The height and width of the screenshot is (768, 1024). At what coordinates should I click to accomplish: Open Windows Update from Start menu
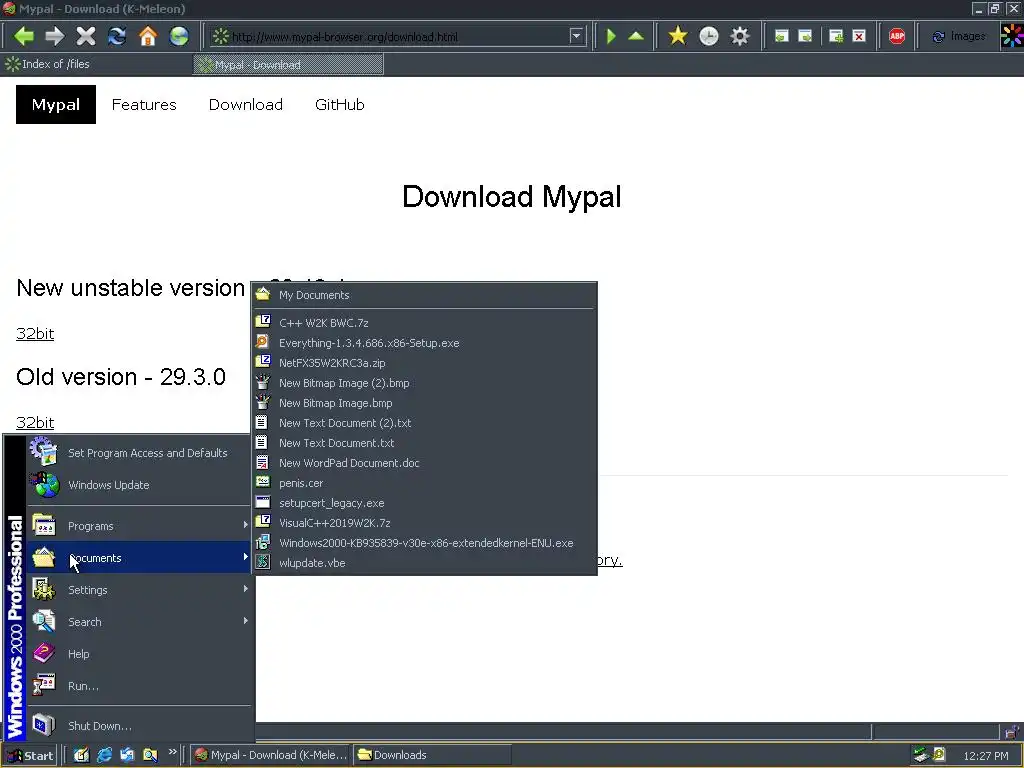pos(139,485)
